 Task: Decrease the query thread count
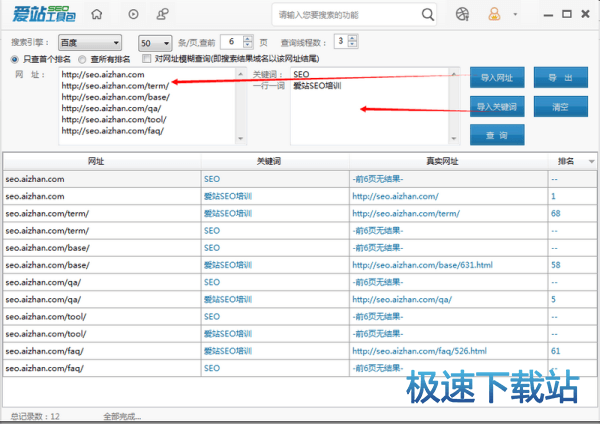click(352, 44)
